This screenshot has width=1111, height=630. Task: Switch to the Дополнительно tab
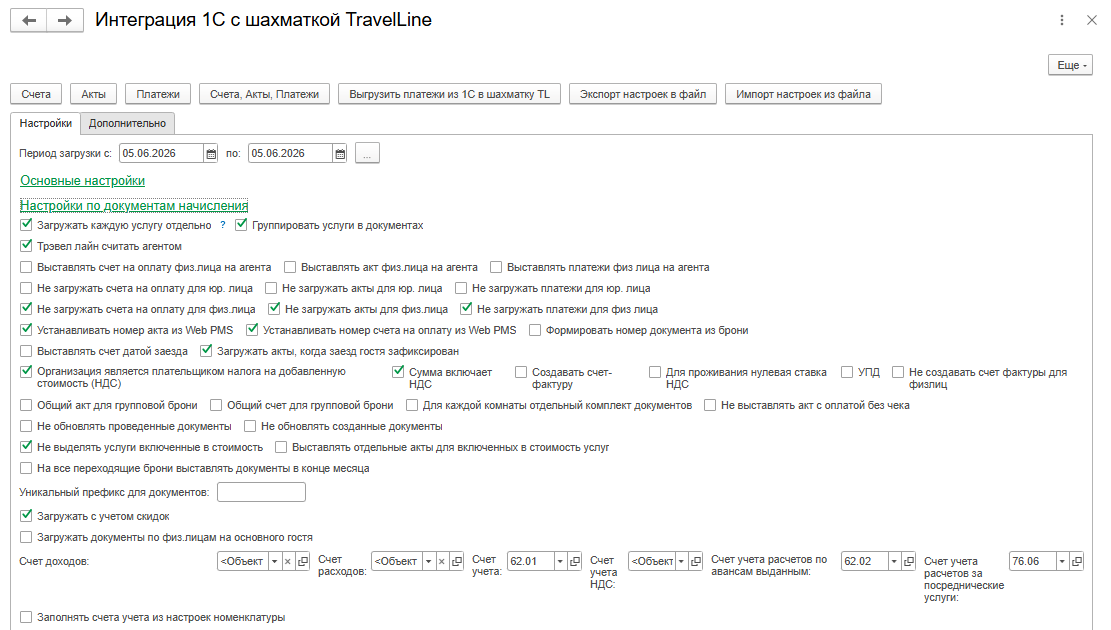(x=128, y=123)
